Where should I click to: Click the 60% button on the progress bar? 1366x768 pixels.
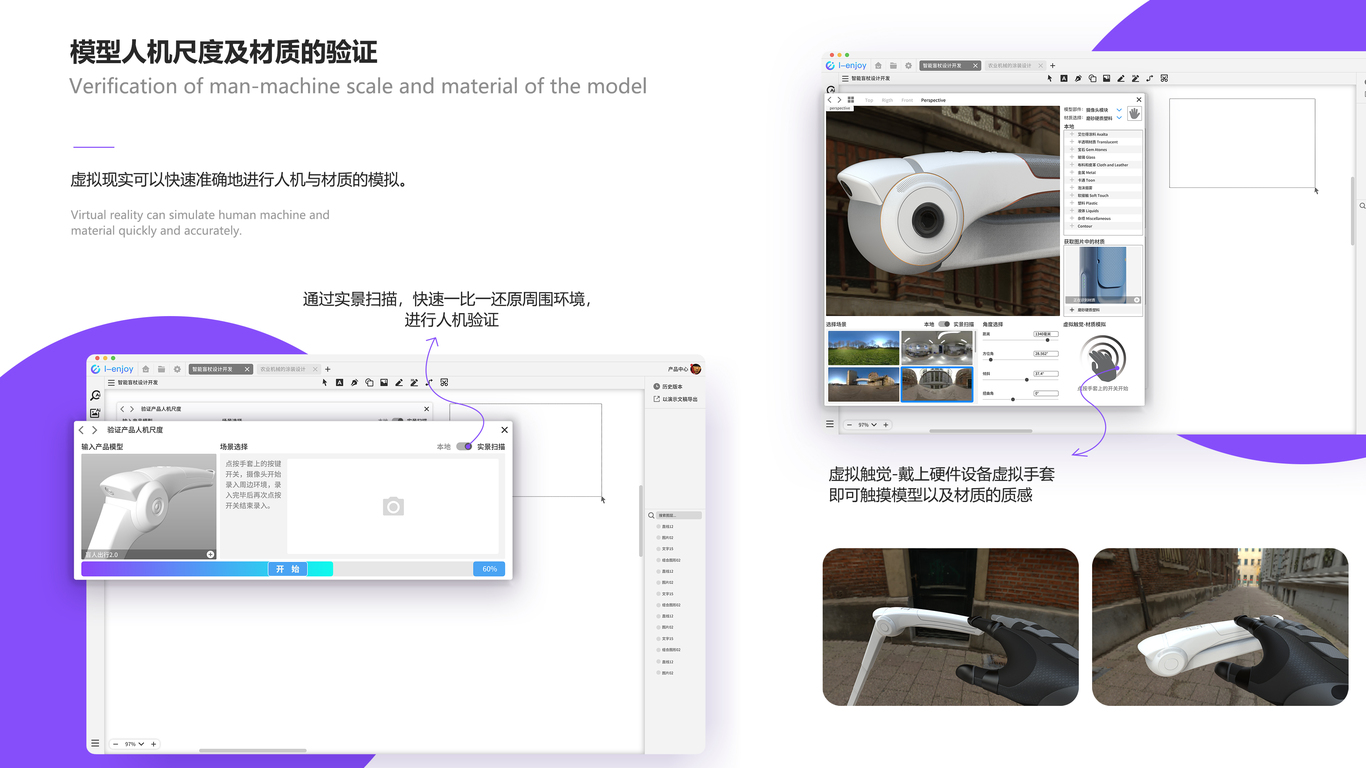[489, 569]
